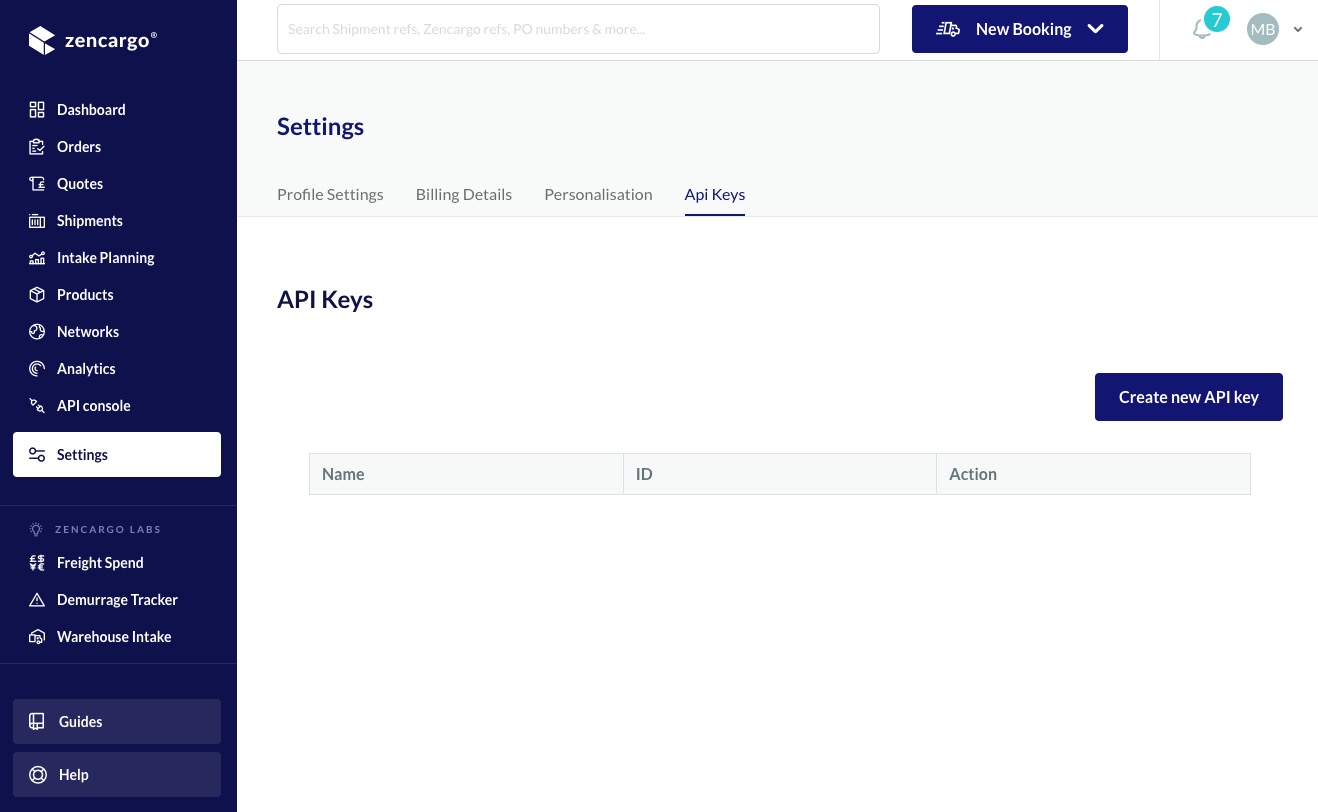Open Warehouse Intake from Zencargo Labs
The image size is (1318, 812).
[x=114, y=636]
